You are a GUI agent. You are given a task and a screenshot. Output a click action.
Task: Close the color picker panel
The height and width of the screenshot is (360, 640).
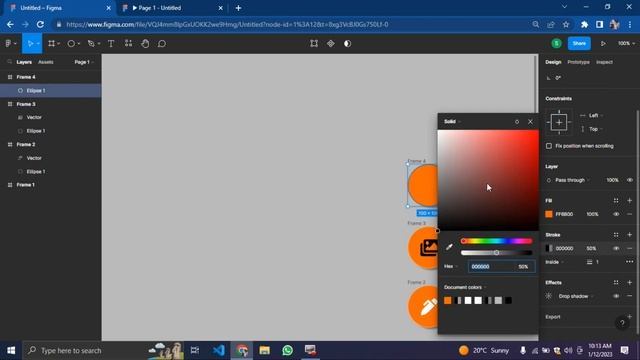tap(530, 122)
